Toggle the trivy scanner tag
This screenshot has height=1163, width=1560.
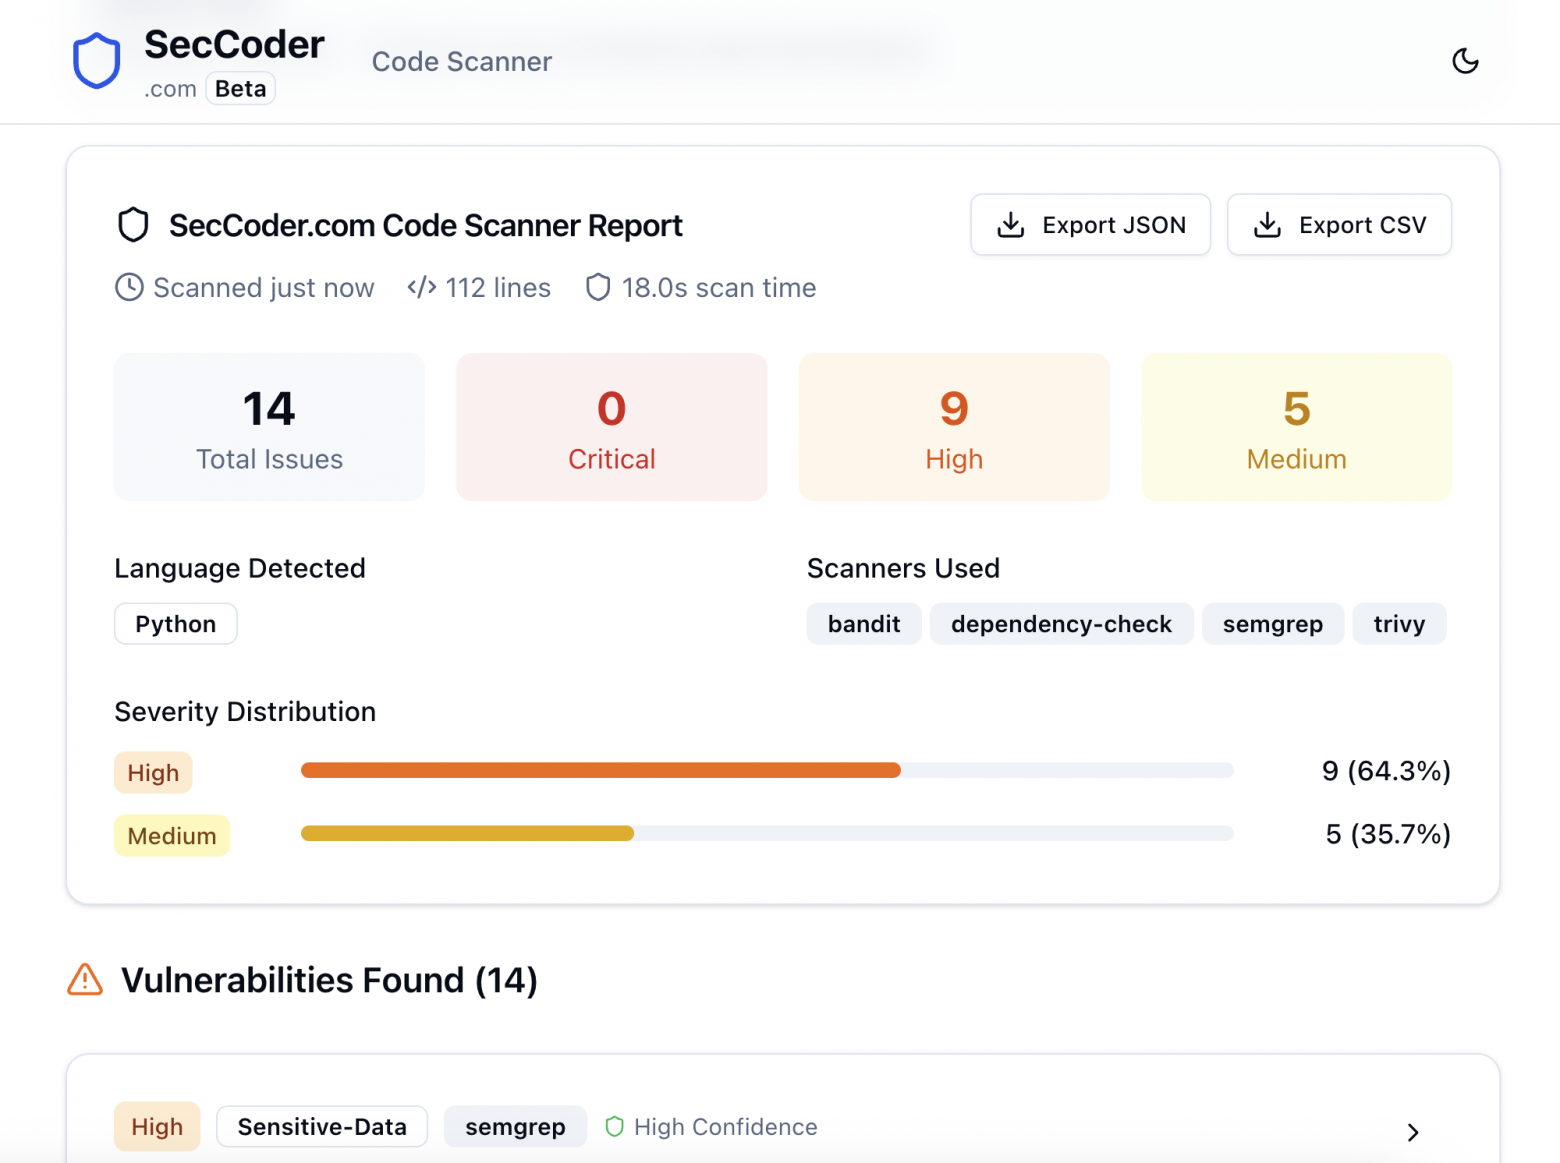pyautogui.click(x=1399, y=623)
